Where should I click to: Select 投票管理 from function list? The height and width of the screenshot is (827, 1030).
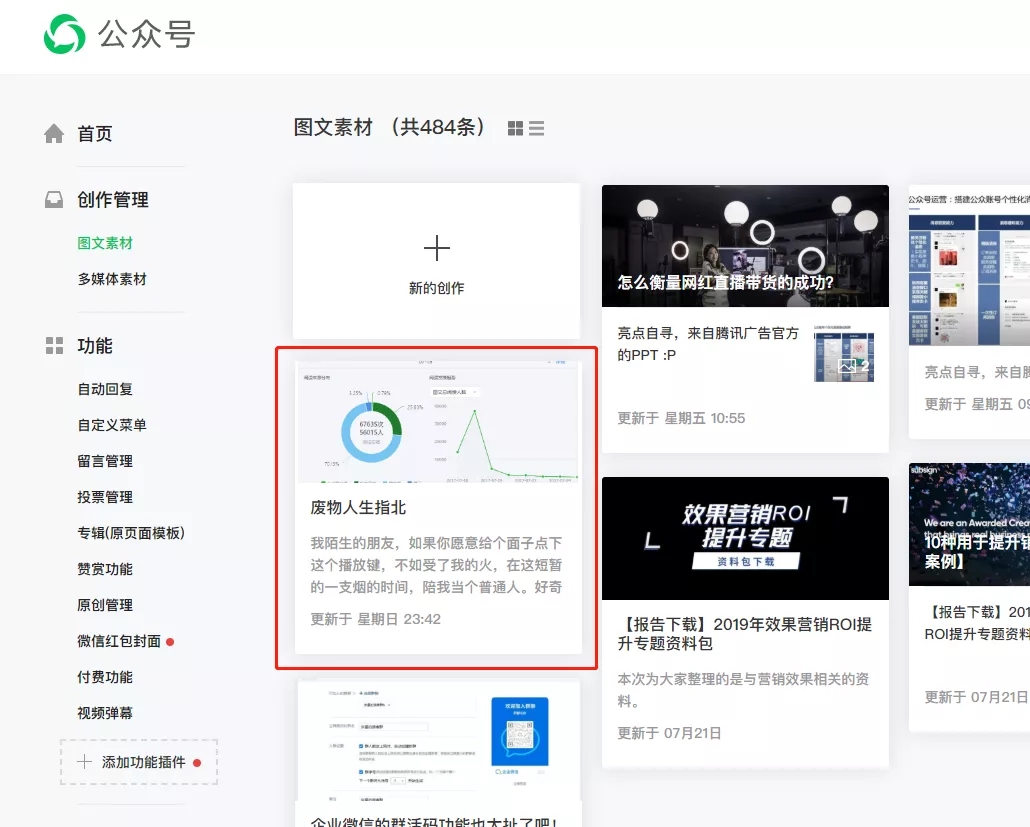click(105, 497)
